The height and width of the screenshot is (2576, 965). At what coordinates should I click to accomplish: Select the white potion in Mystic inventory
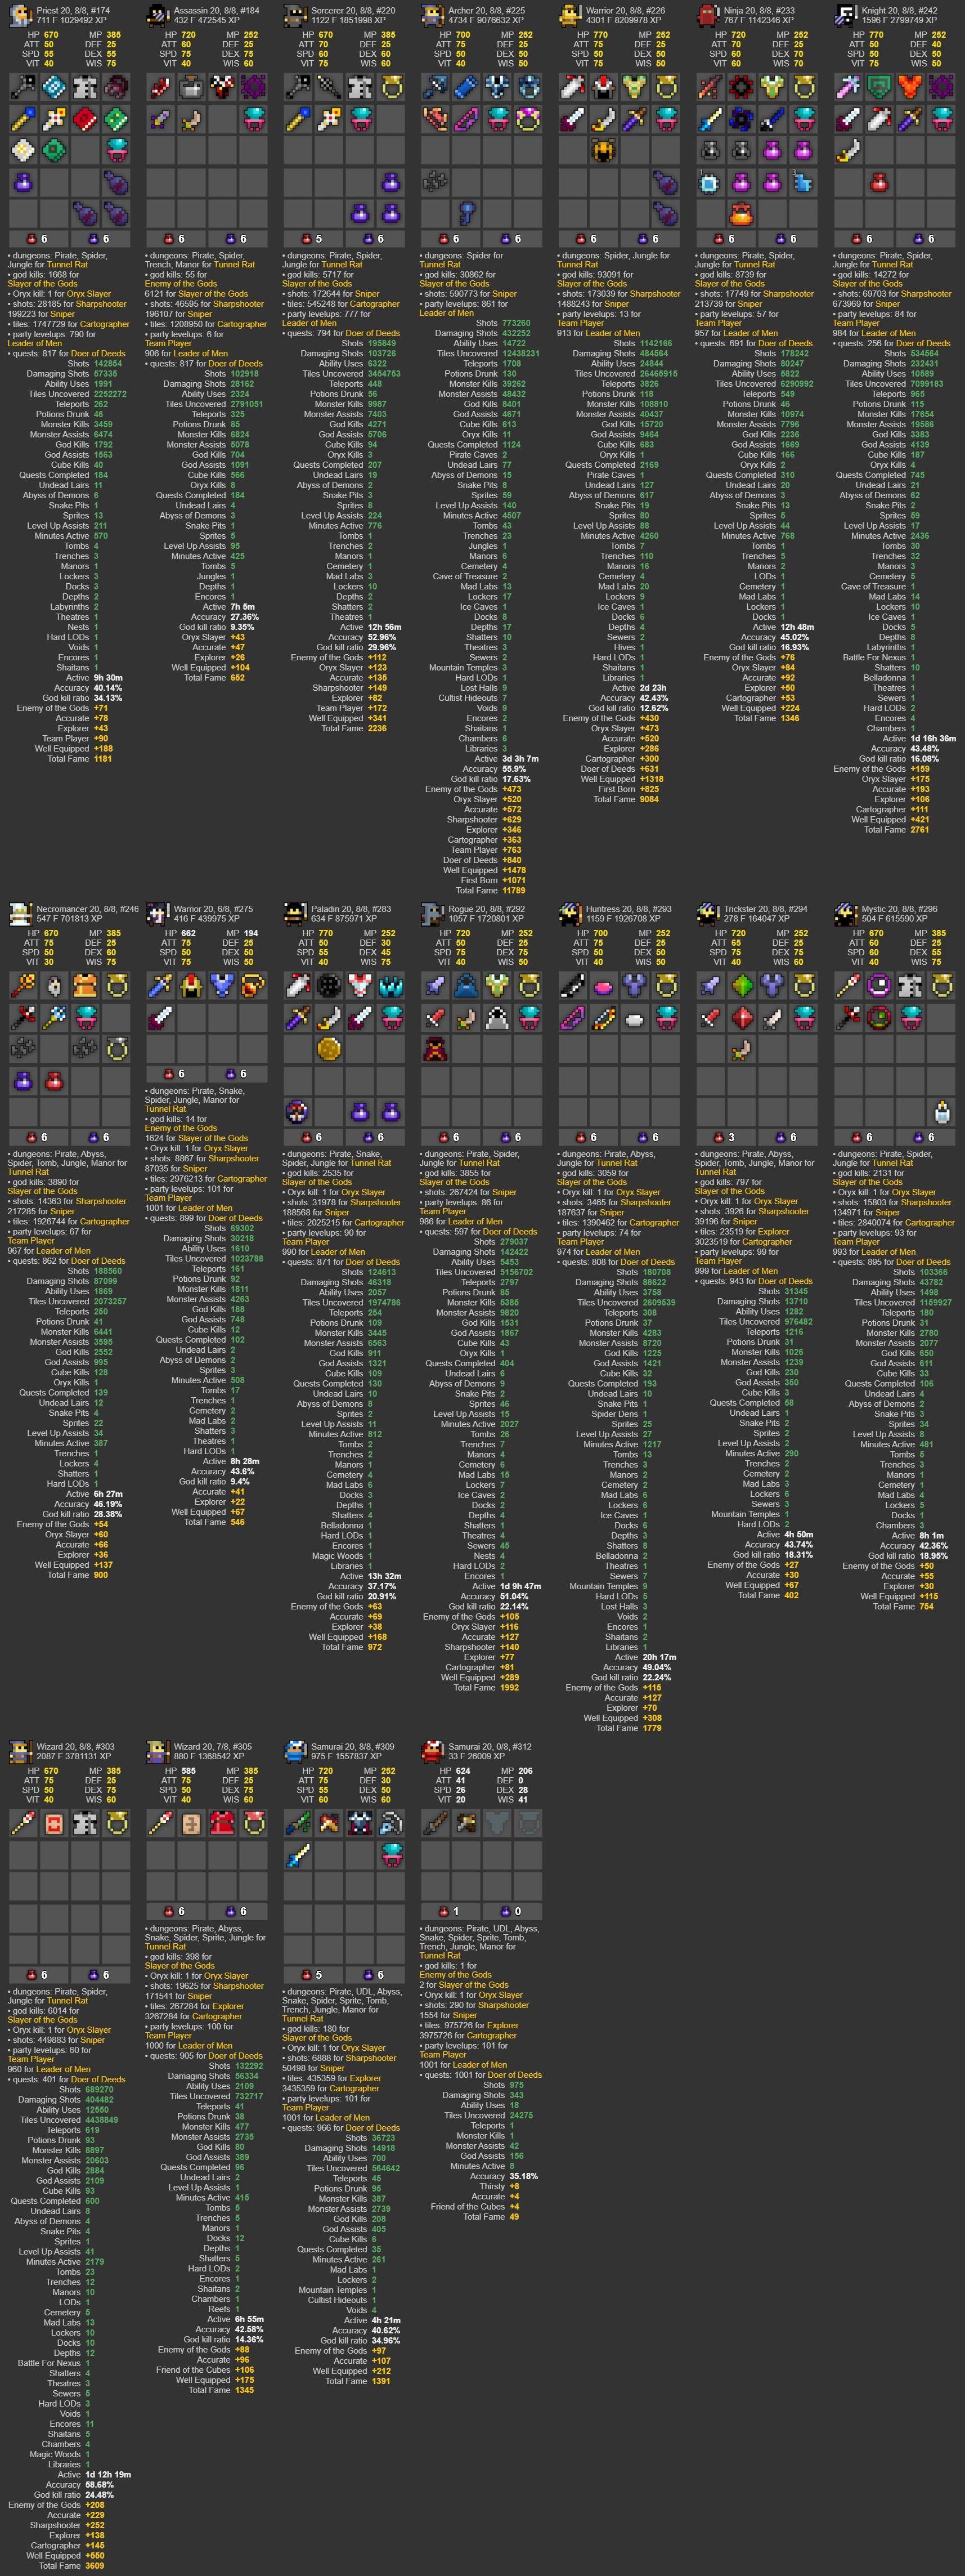pyautogui.click(x=941, y=1111)
